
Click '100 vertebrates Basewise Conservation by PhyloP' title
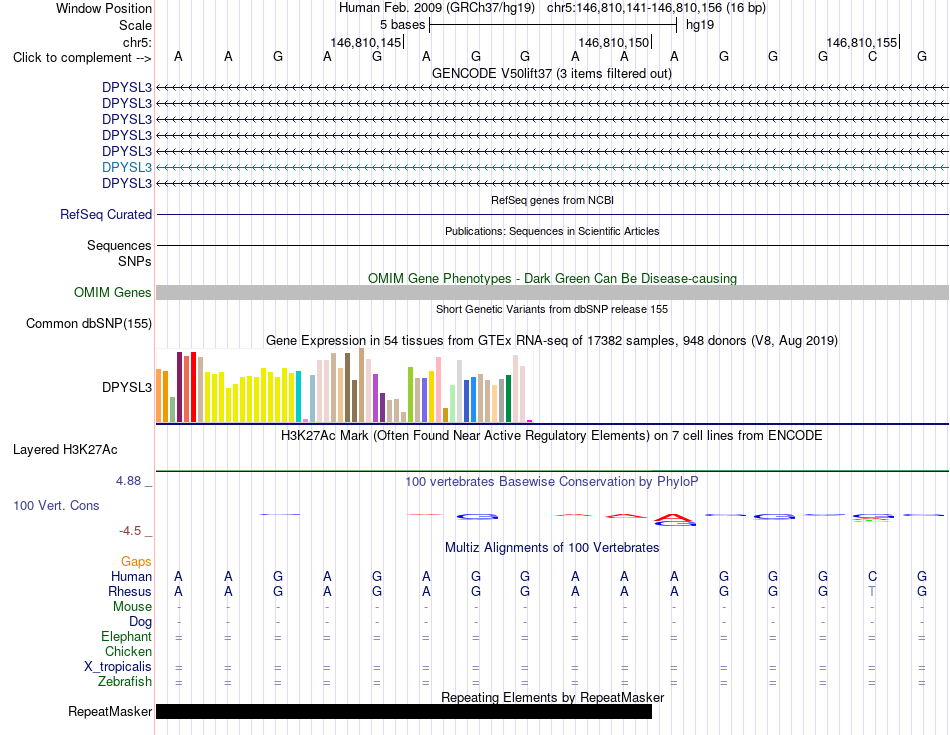552,482
